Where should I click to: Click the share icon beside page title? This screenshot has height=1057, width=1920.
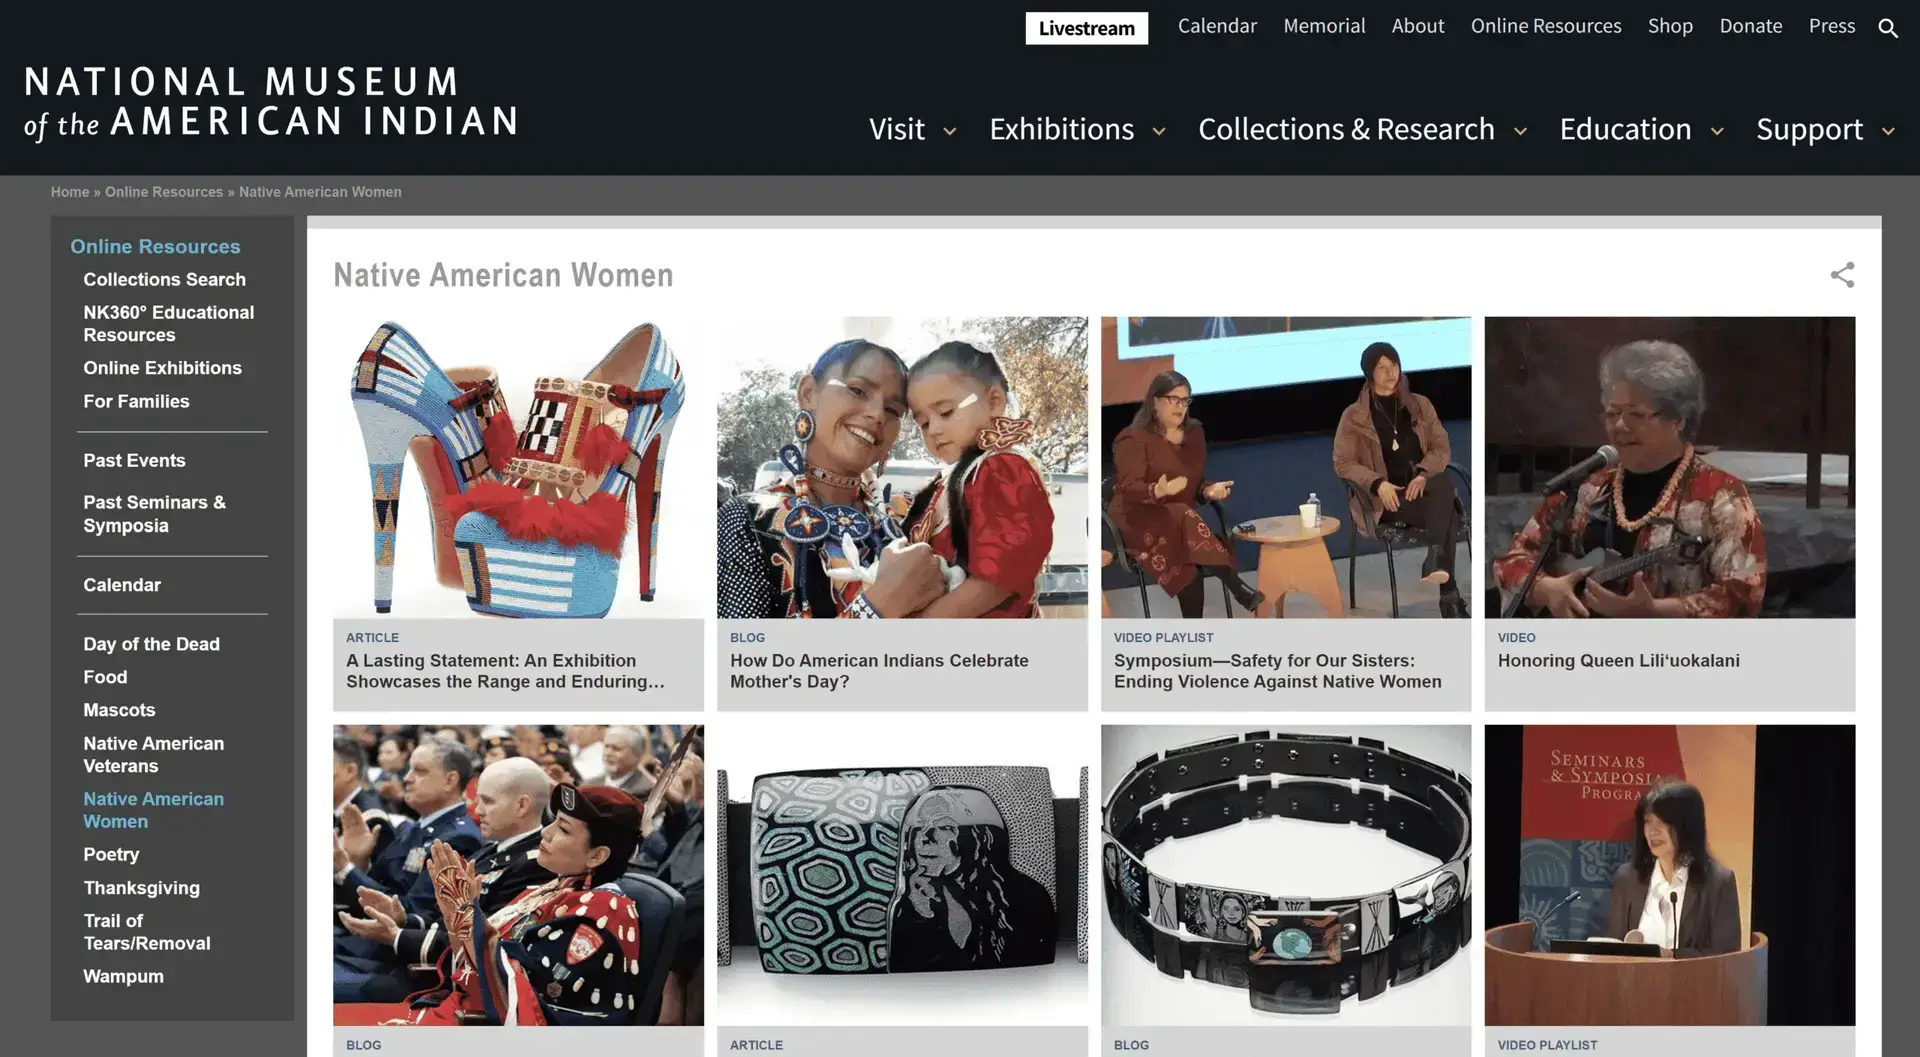tap(1842, 275)
